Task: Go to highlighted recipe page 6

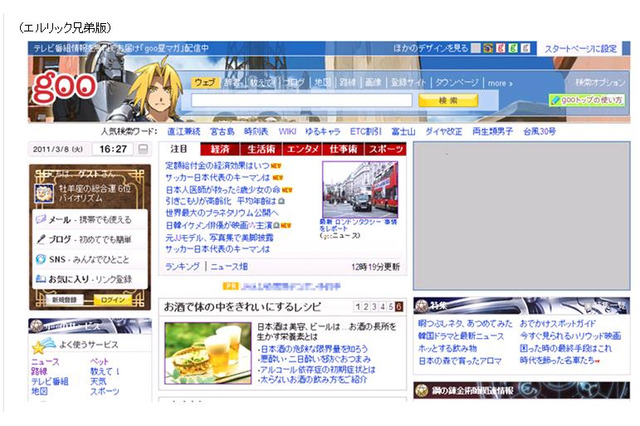Action: click(x=399, y=307)
